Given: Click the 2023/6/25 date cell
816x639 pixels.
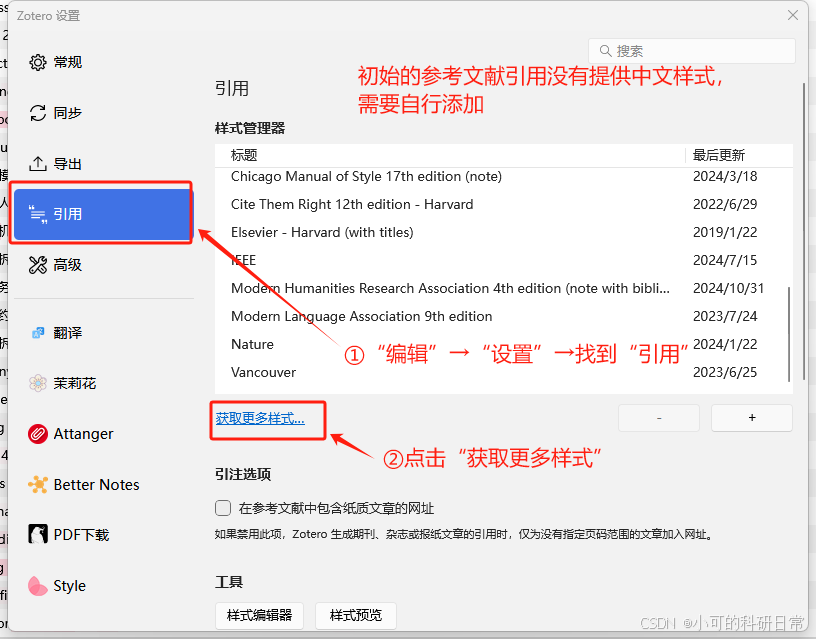Looking at the screenshot, I should (x=725, y=373).
